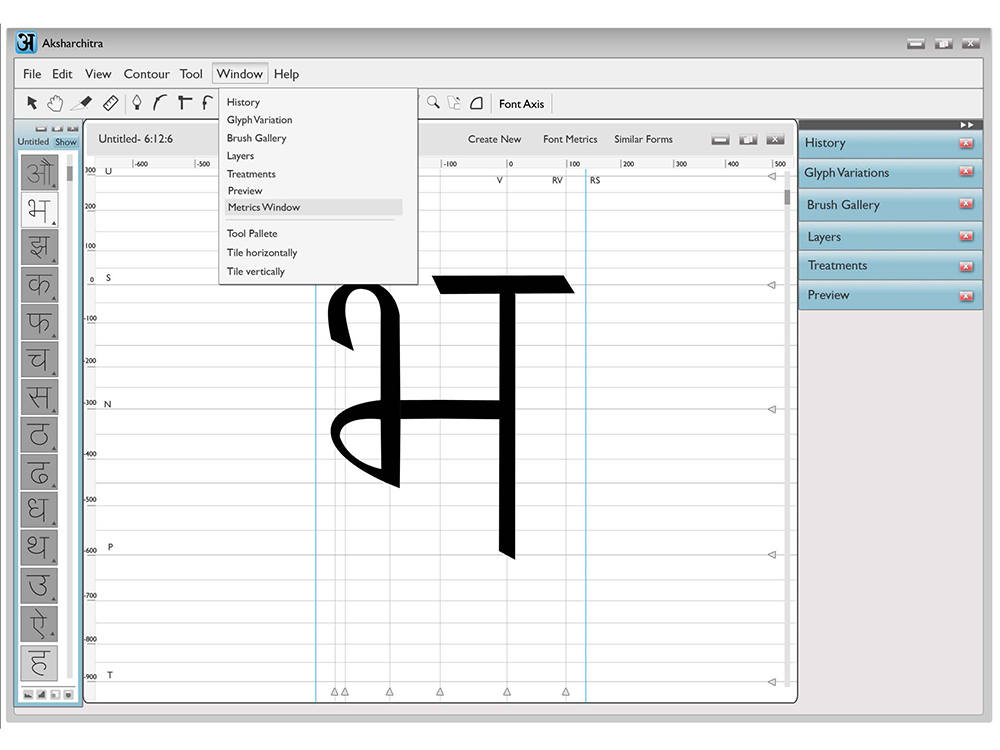Select the थ glyph thumbnail
The height and width of the screenshot is (750, 1000).
(39, 548)
